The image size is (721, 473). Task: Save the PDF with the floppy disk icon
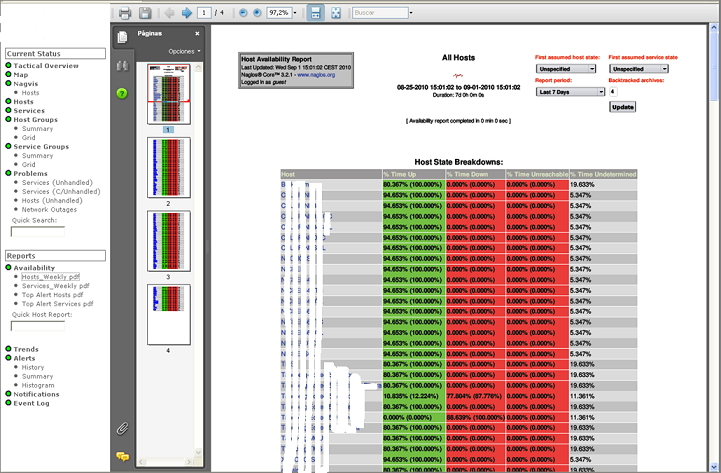[145, 13]
